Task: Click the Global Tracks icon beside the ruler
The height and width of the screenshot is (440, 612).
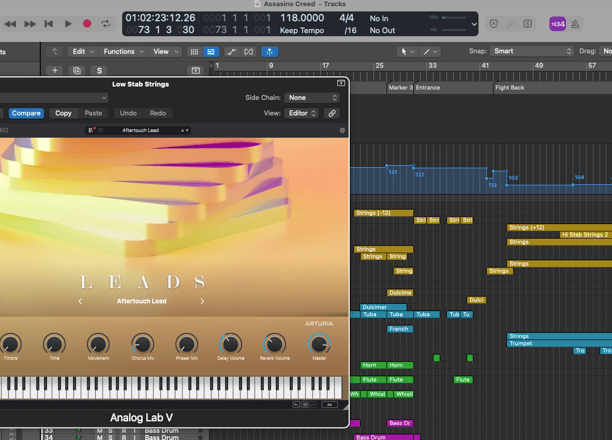Action: click(196, 71)
